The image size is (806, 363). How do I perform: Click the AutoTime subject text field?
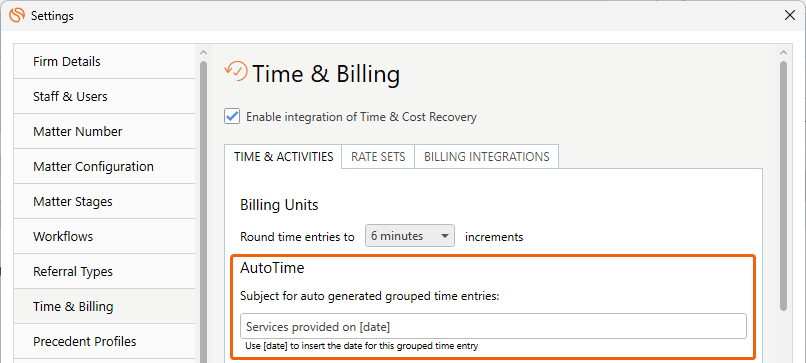coord(493,326)
